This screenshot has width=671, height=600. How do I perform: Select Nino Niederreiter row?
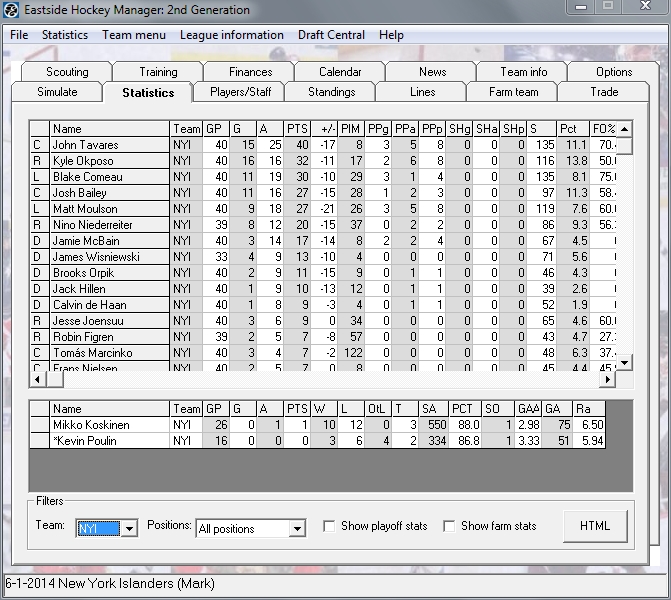pyautogui.click(x=323, y=225)
